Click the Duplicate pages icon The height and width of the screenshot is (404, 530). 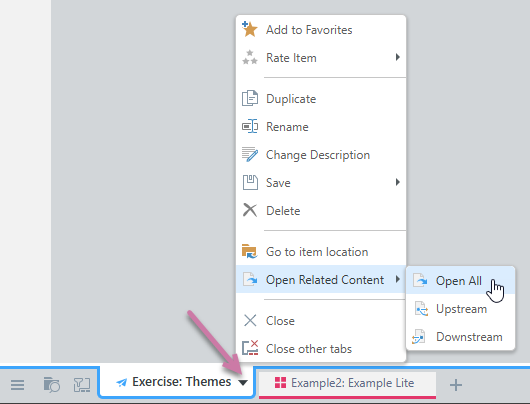pos(250,98)
